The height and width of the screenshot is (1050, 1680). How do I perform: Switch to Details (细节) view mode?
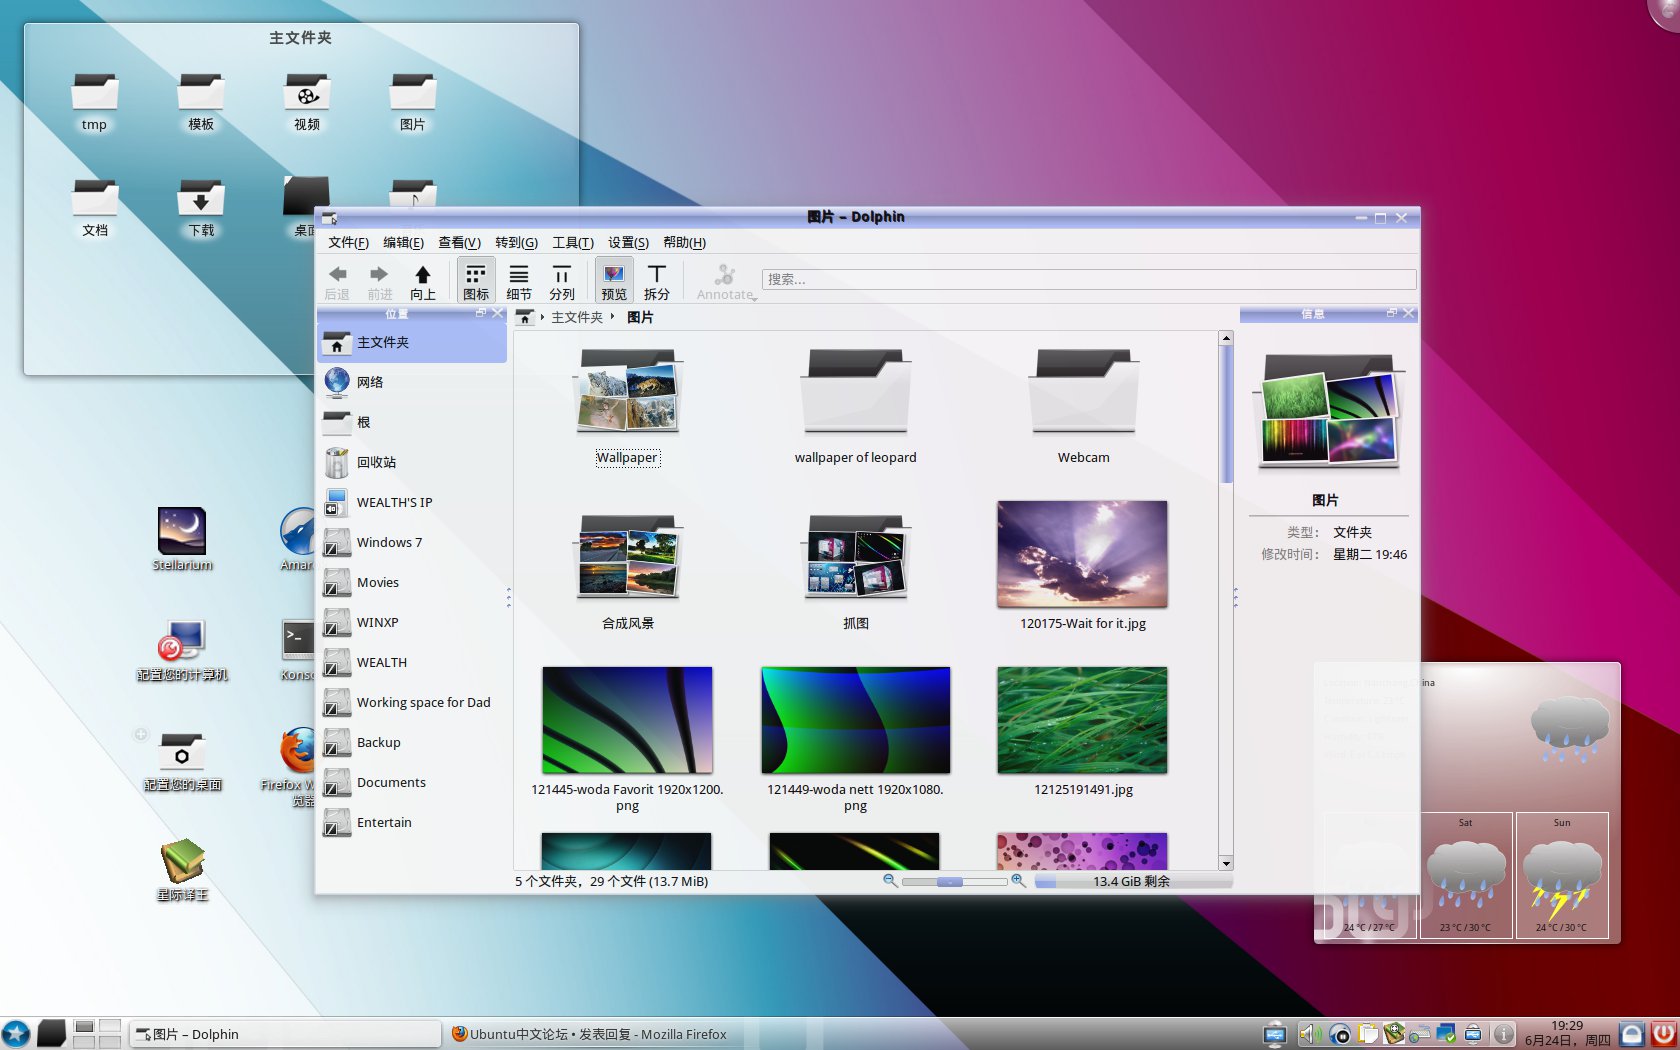pos(519,281)
